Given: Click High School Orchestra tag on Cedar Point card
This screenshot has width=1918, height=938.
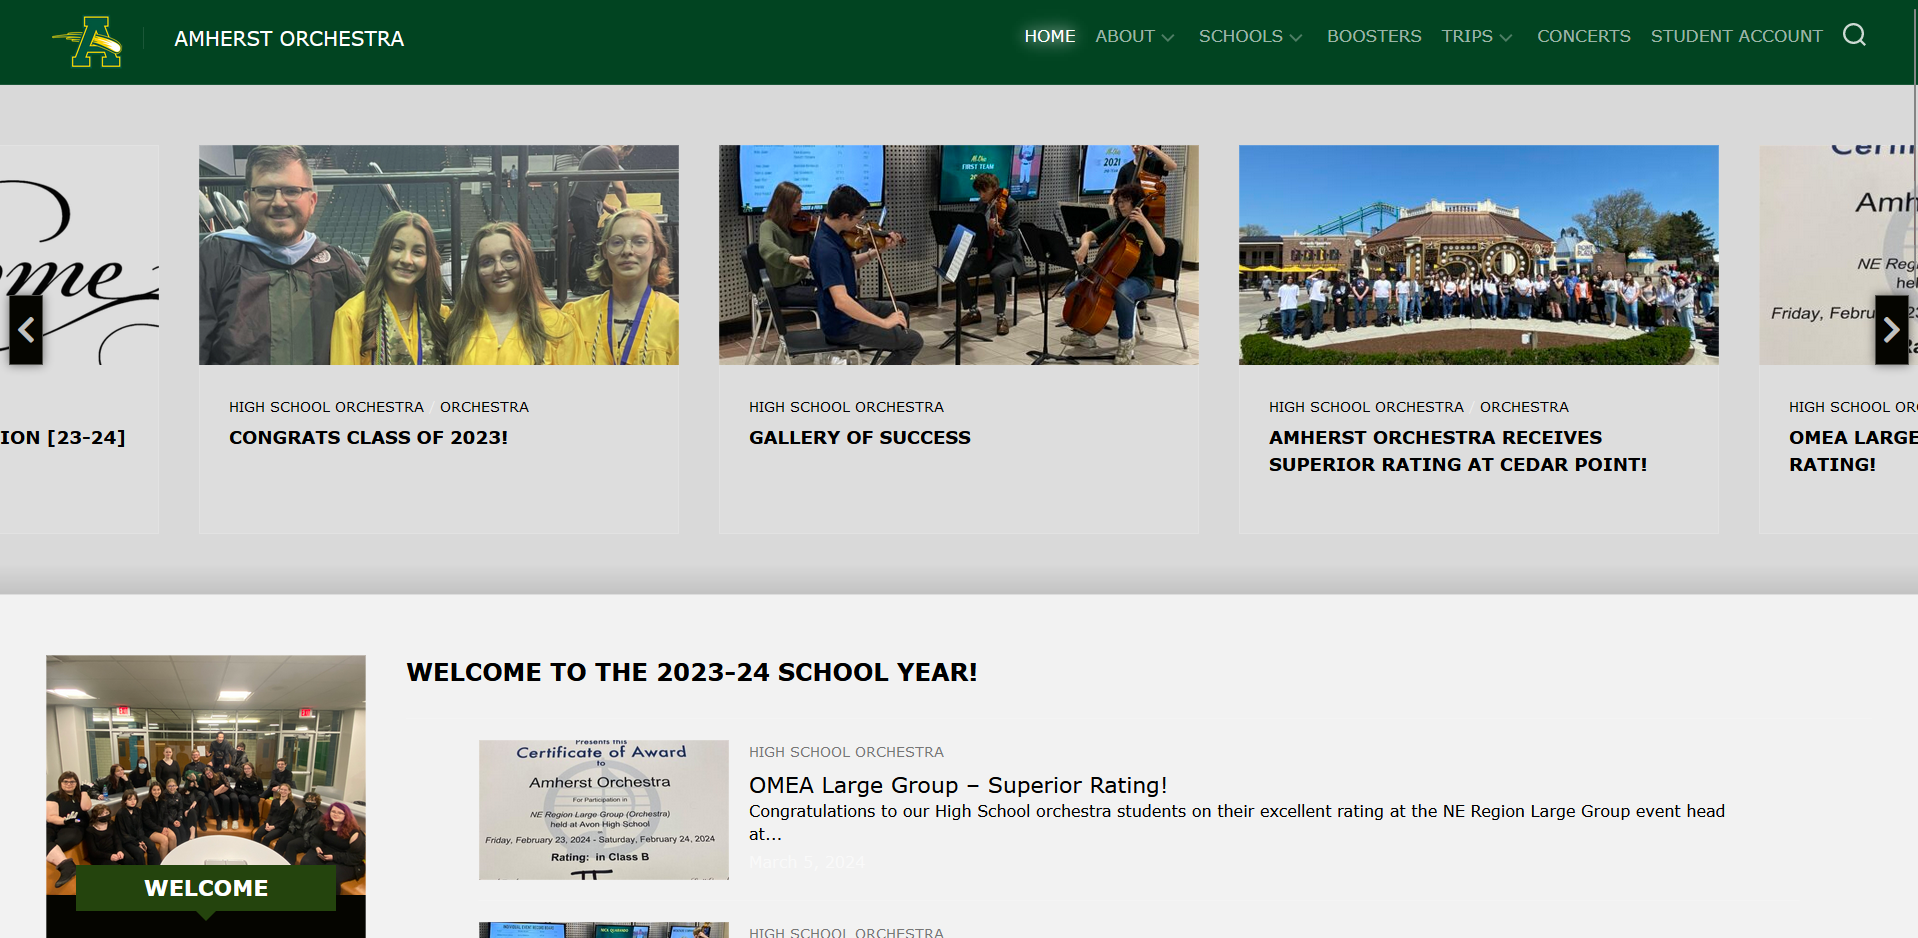Looking at the screenshot, I should coord(1366,407).
